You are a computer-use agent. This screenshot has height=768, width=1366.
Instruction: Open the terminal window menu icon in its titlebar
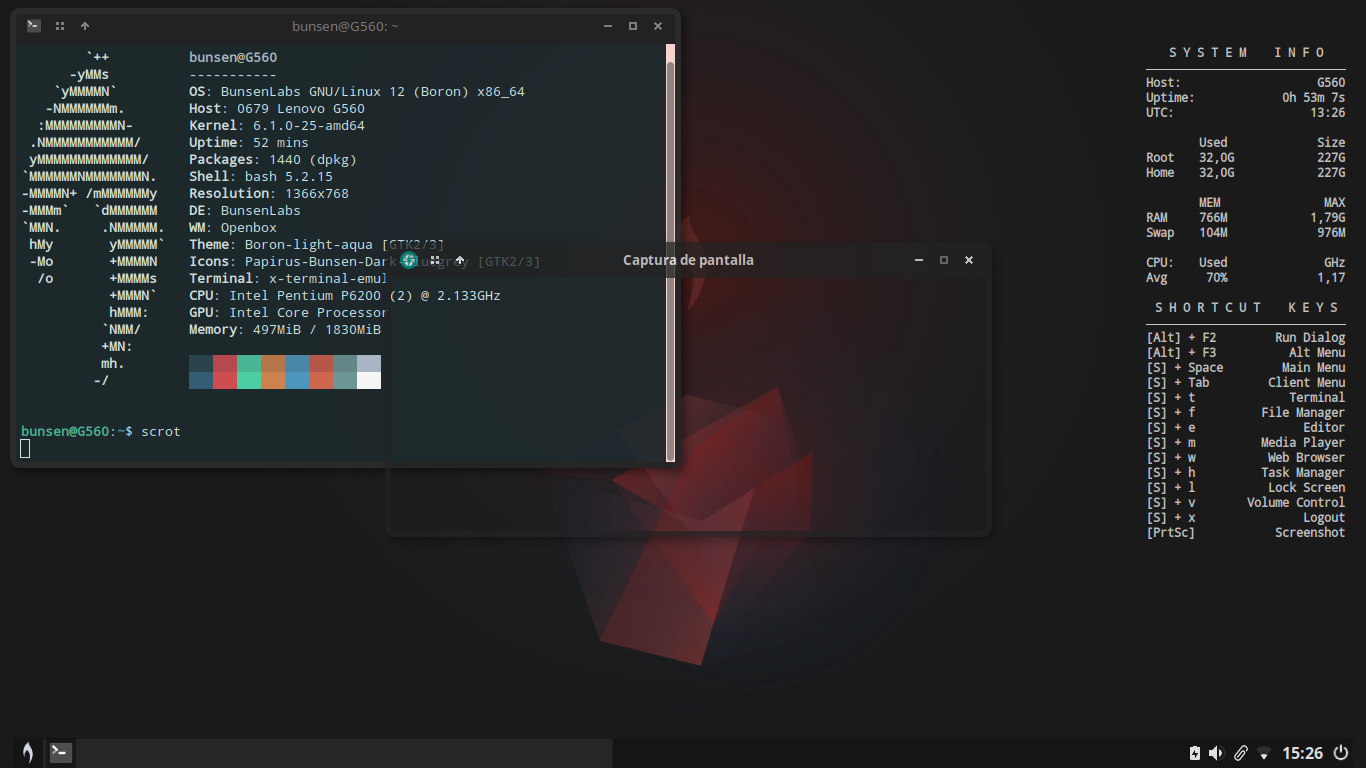[34, 26]
